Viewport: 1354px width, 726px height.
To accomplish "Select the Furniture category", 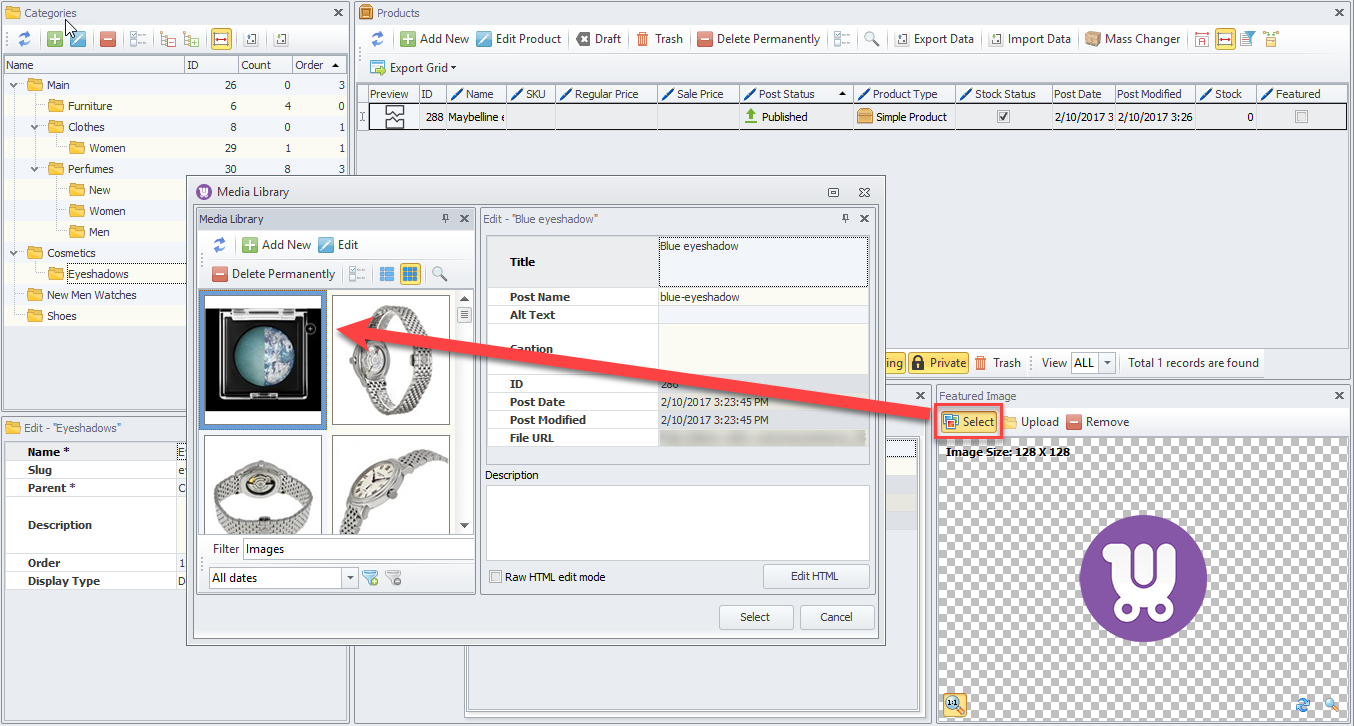I will 90,106.
